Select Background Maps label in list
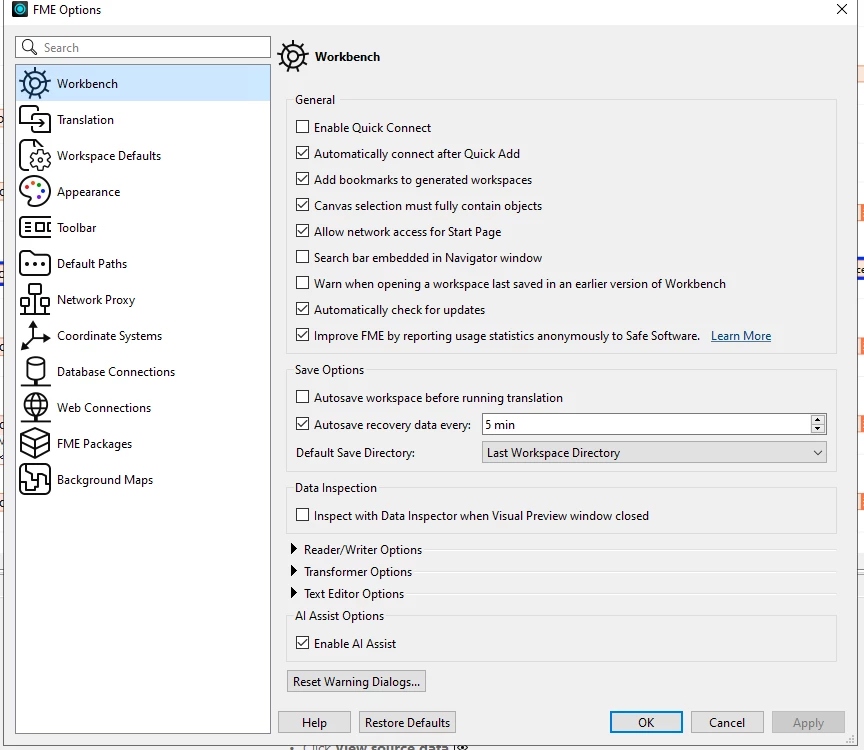Image resolution: width=864 pixels, height=750 pixels. click(105, 480)
